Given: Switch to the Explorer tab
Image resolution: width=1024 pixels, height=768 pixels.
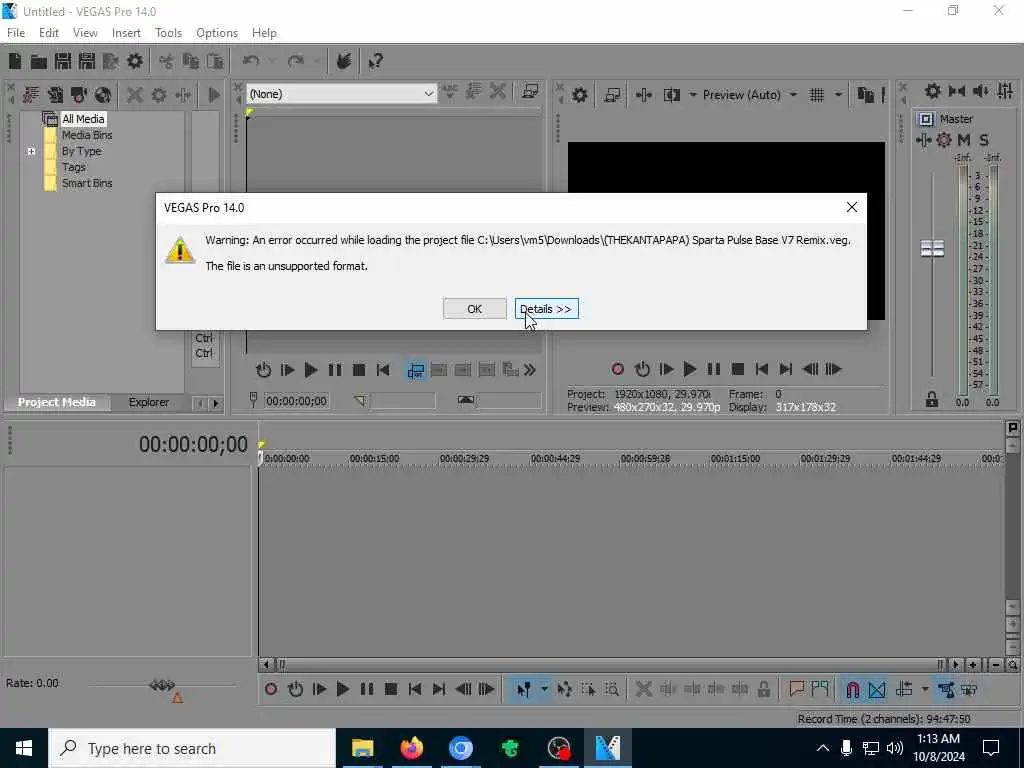Looking at the screenshot, I should coord(149,402).
